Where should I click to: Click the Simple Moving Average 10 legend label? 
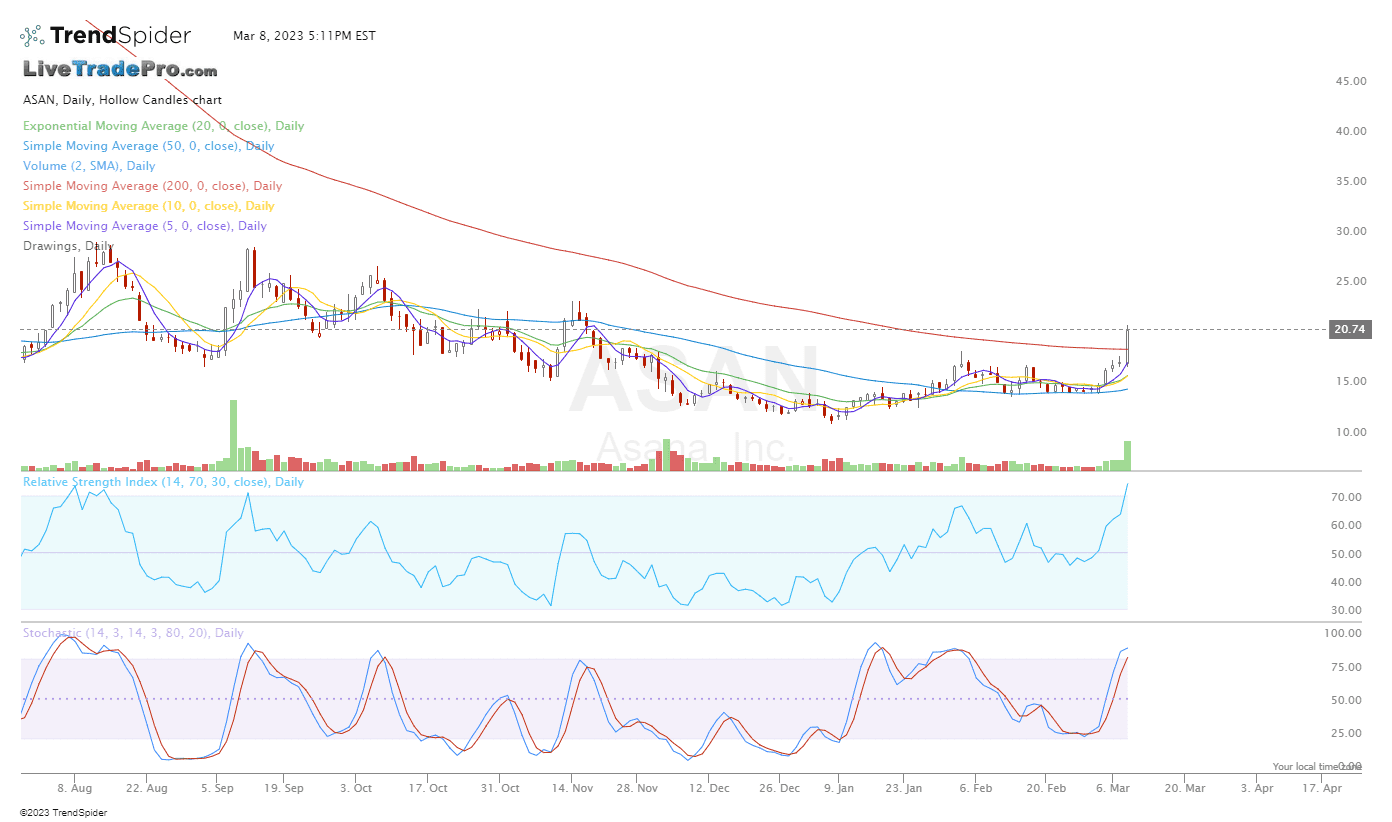click(148, 206)
